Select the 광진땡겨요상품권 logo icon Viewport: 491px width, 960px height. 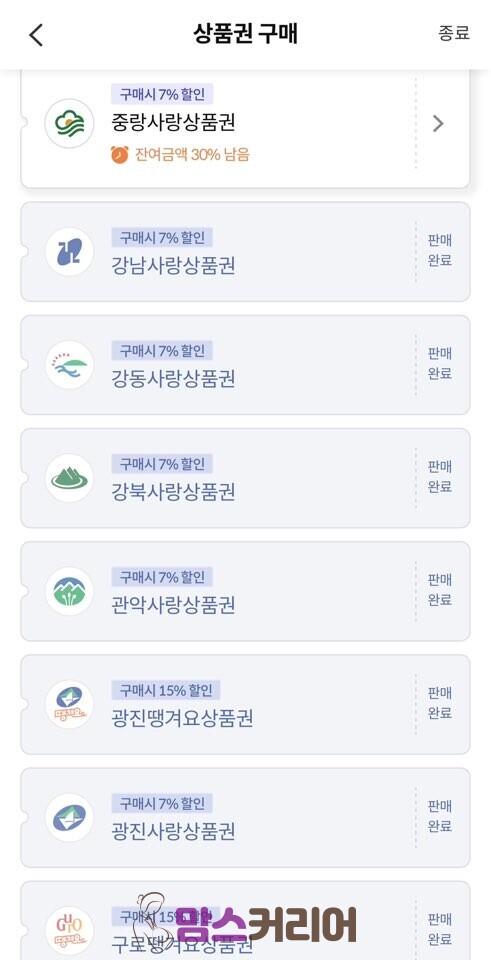click(69, 705)
